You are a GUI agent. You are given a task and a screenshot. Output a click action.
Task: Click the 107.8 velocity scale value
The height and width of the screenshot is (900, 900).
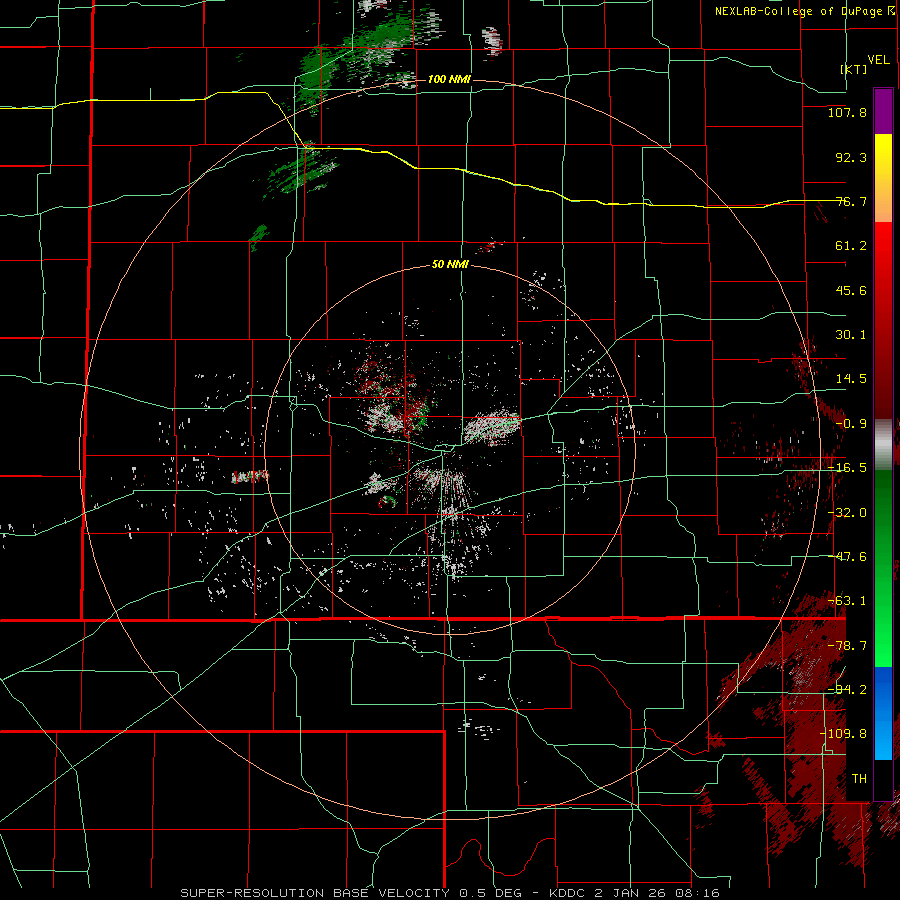click(847, 112)
